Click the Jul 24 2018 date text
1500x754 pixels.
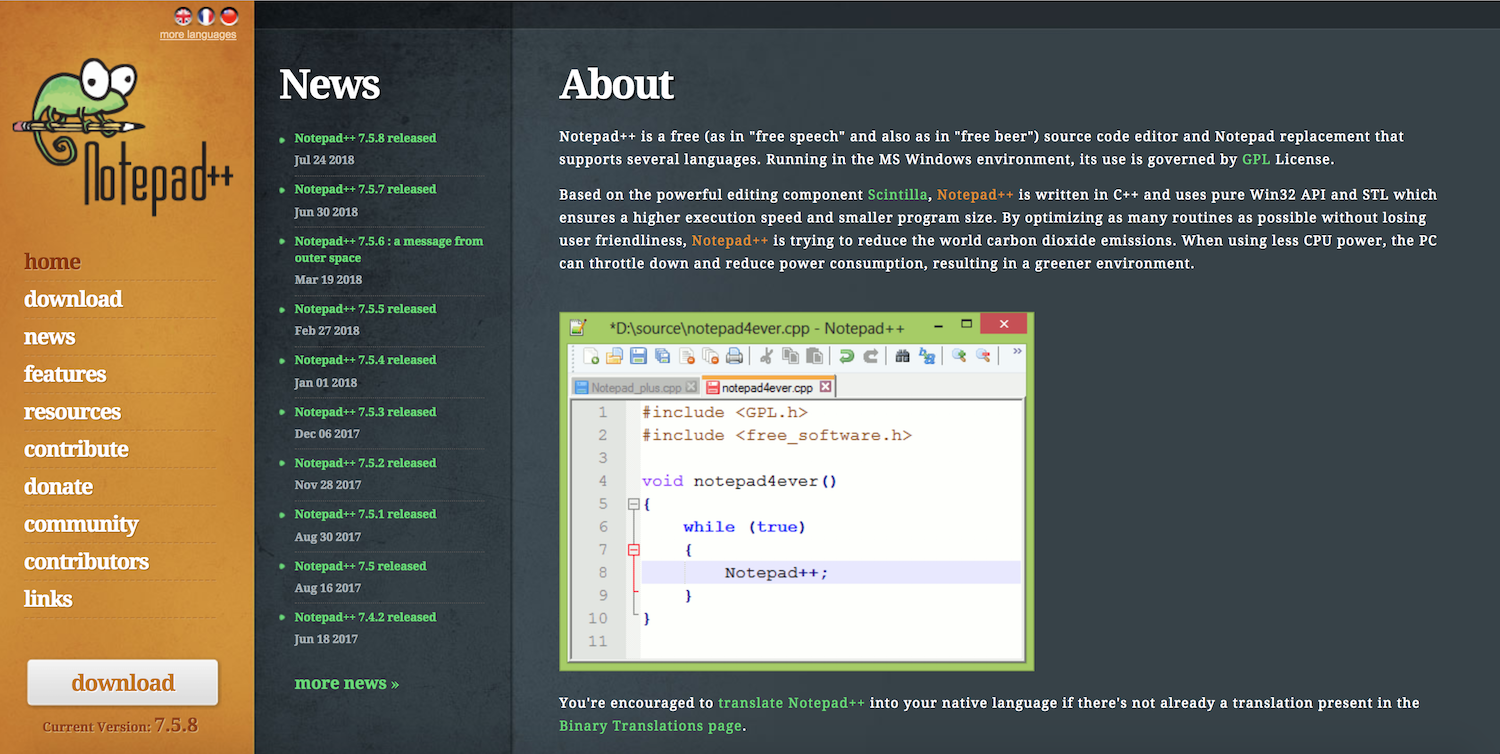click(x=324, y=160)
